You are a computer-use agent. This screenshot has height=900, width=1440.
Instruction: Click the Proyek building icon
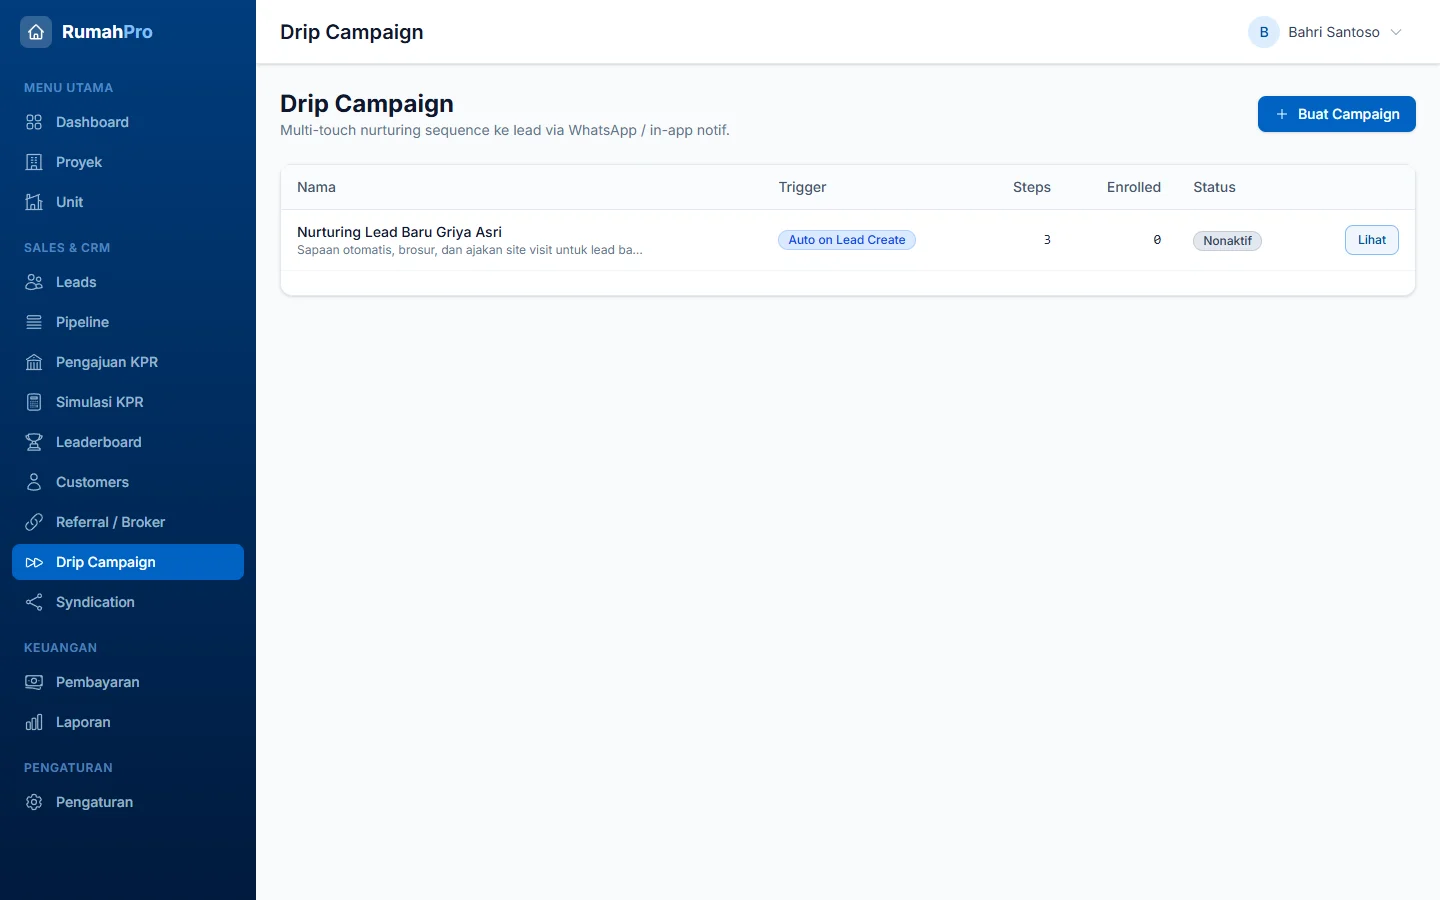tap(34, 162)
